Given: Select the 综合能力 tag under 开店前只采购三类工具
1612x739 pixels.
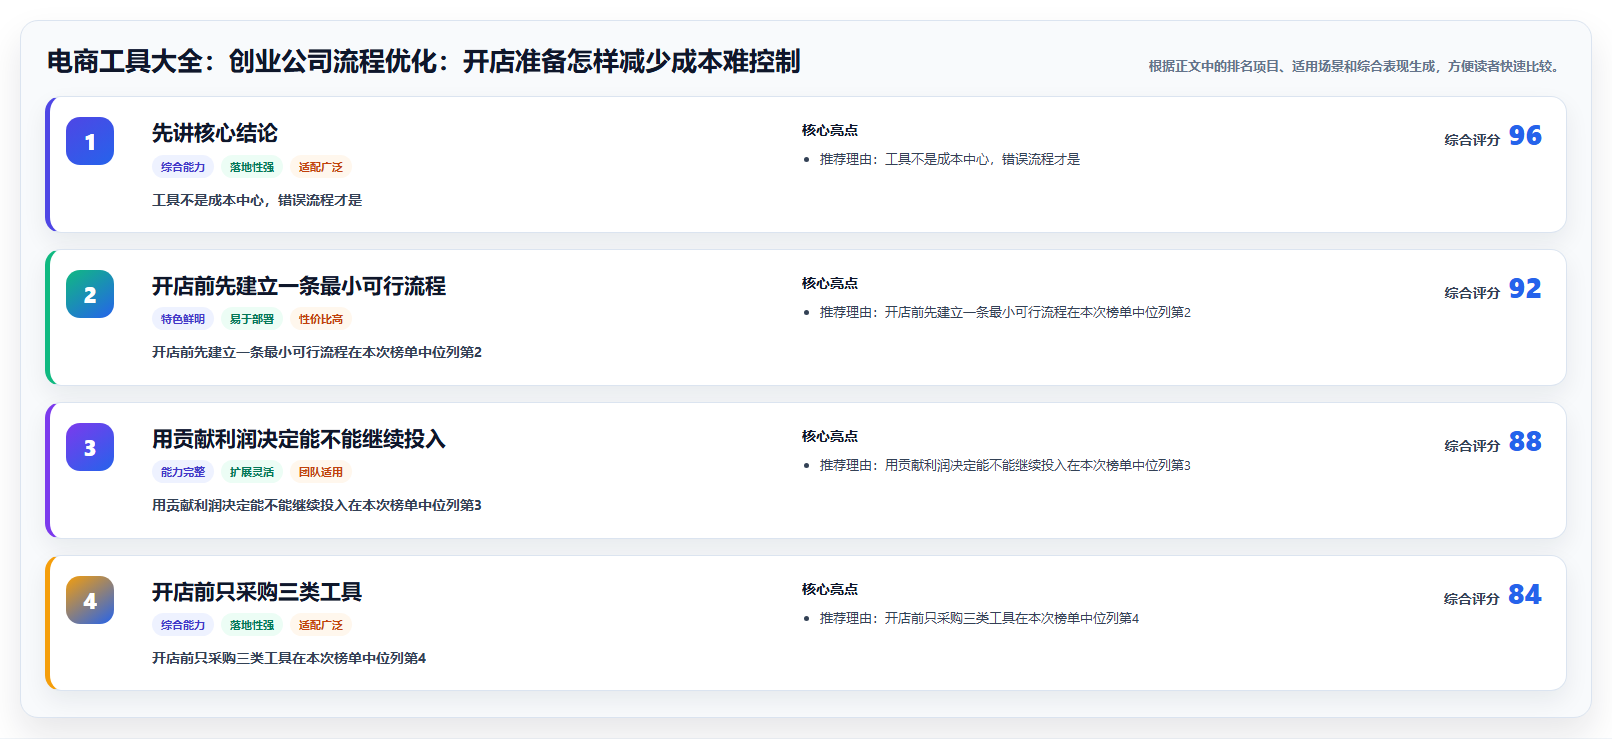Looking at the screenshot, I should click(x=183, y=625).
